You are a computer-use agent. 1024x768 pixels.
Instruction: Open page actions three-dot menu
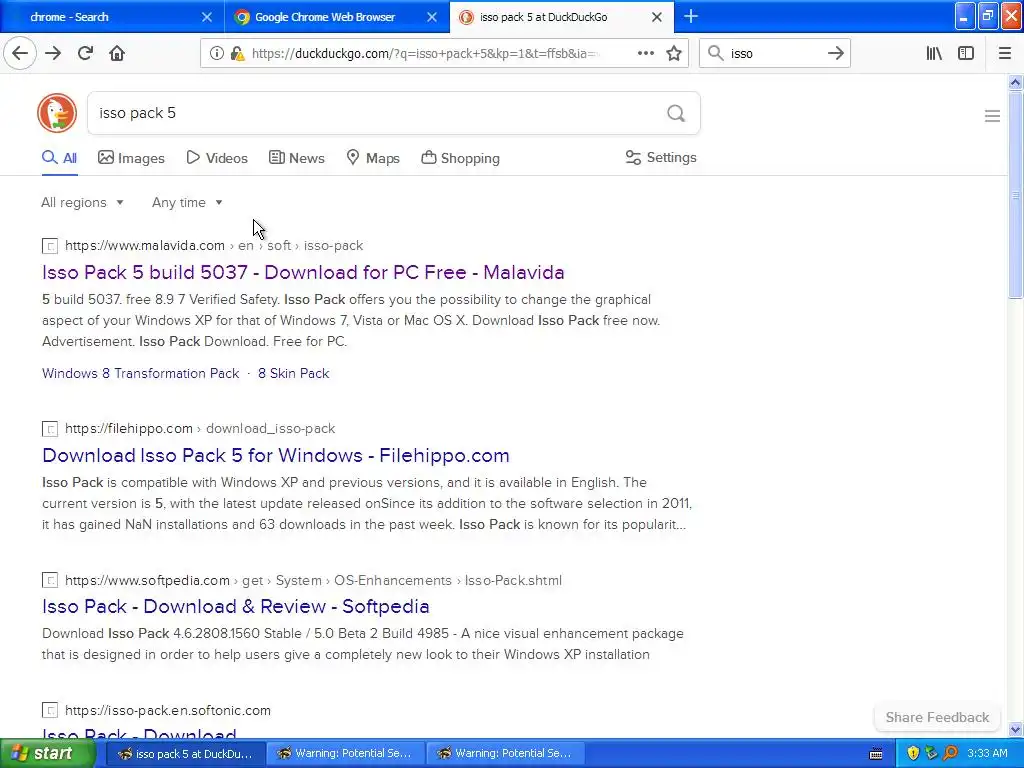coord(645,53)
